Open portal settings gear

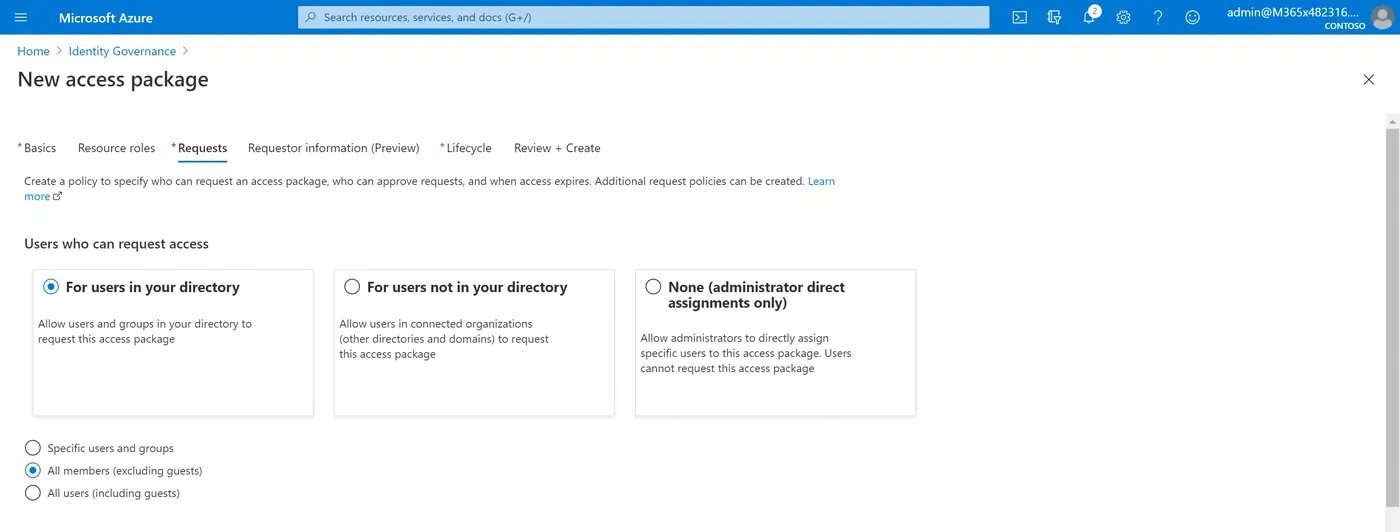click(x=1123, y=17)
